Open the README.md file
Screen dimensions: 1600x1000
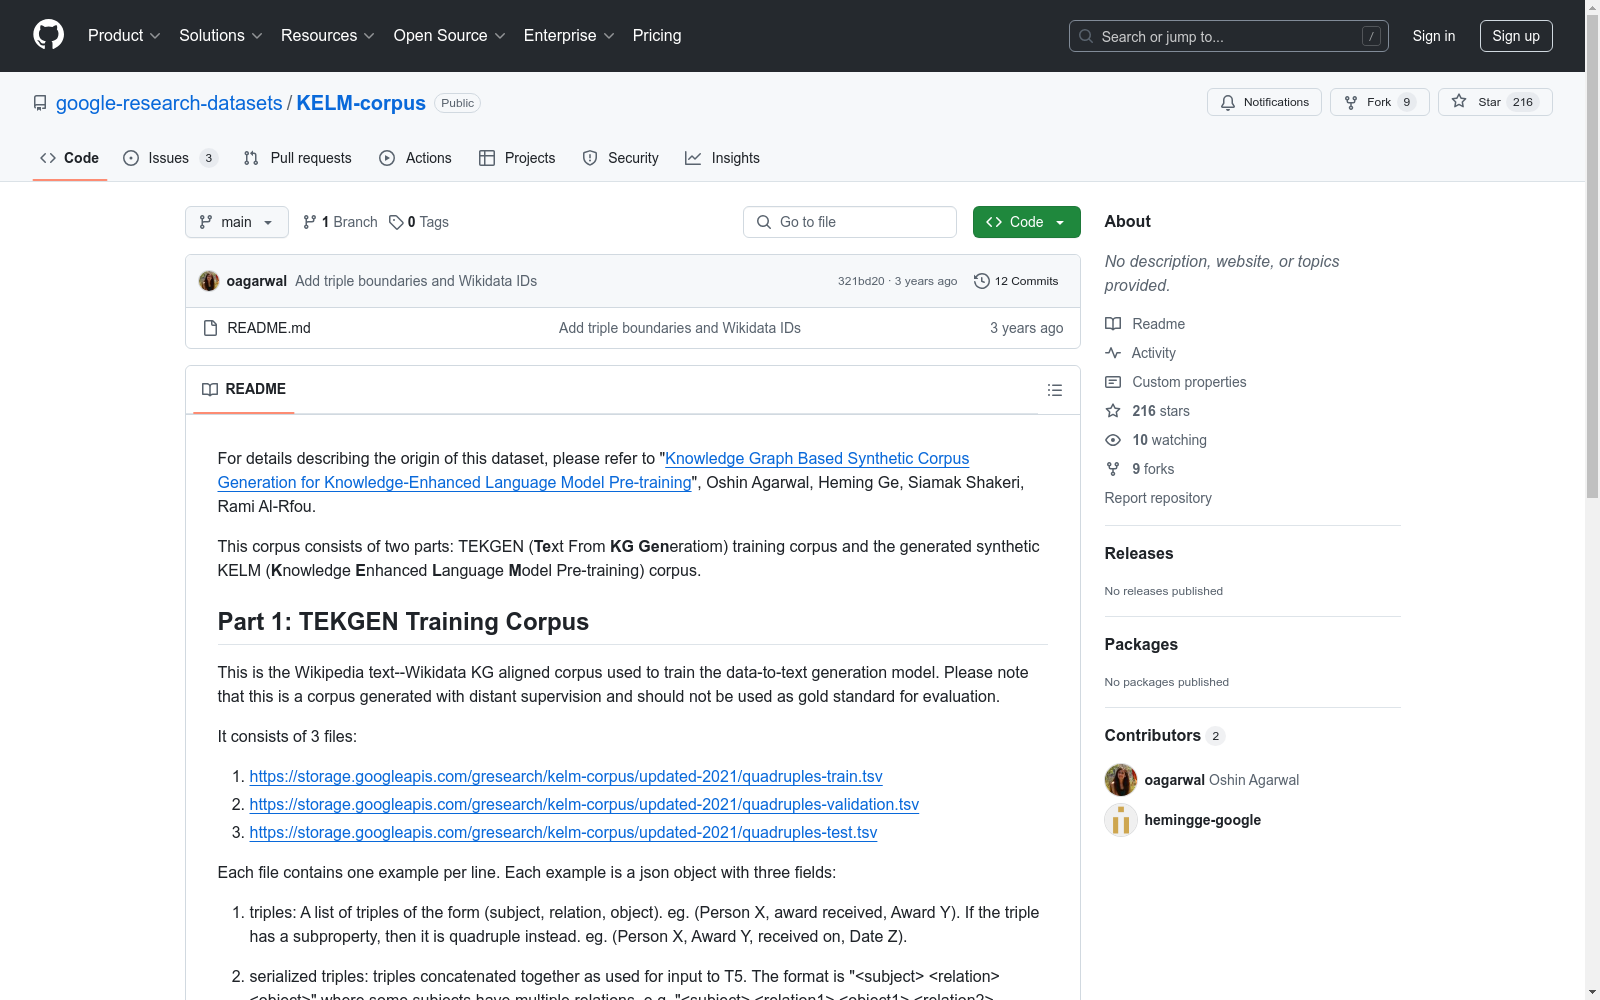pyautogui.click(x=269, y=328)
